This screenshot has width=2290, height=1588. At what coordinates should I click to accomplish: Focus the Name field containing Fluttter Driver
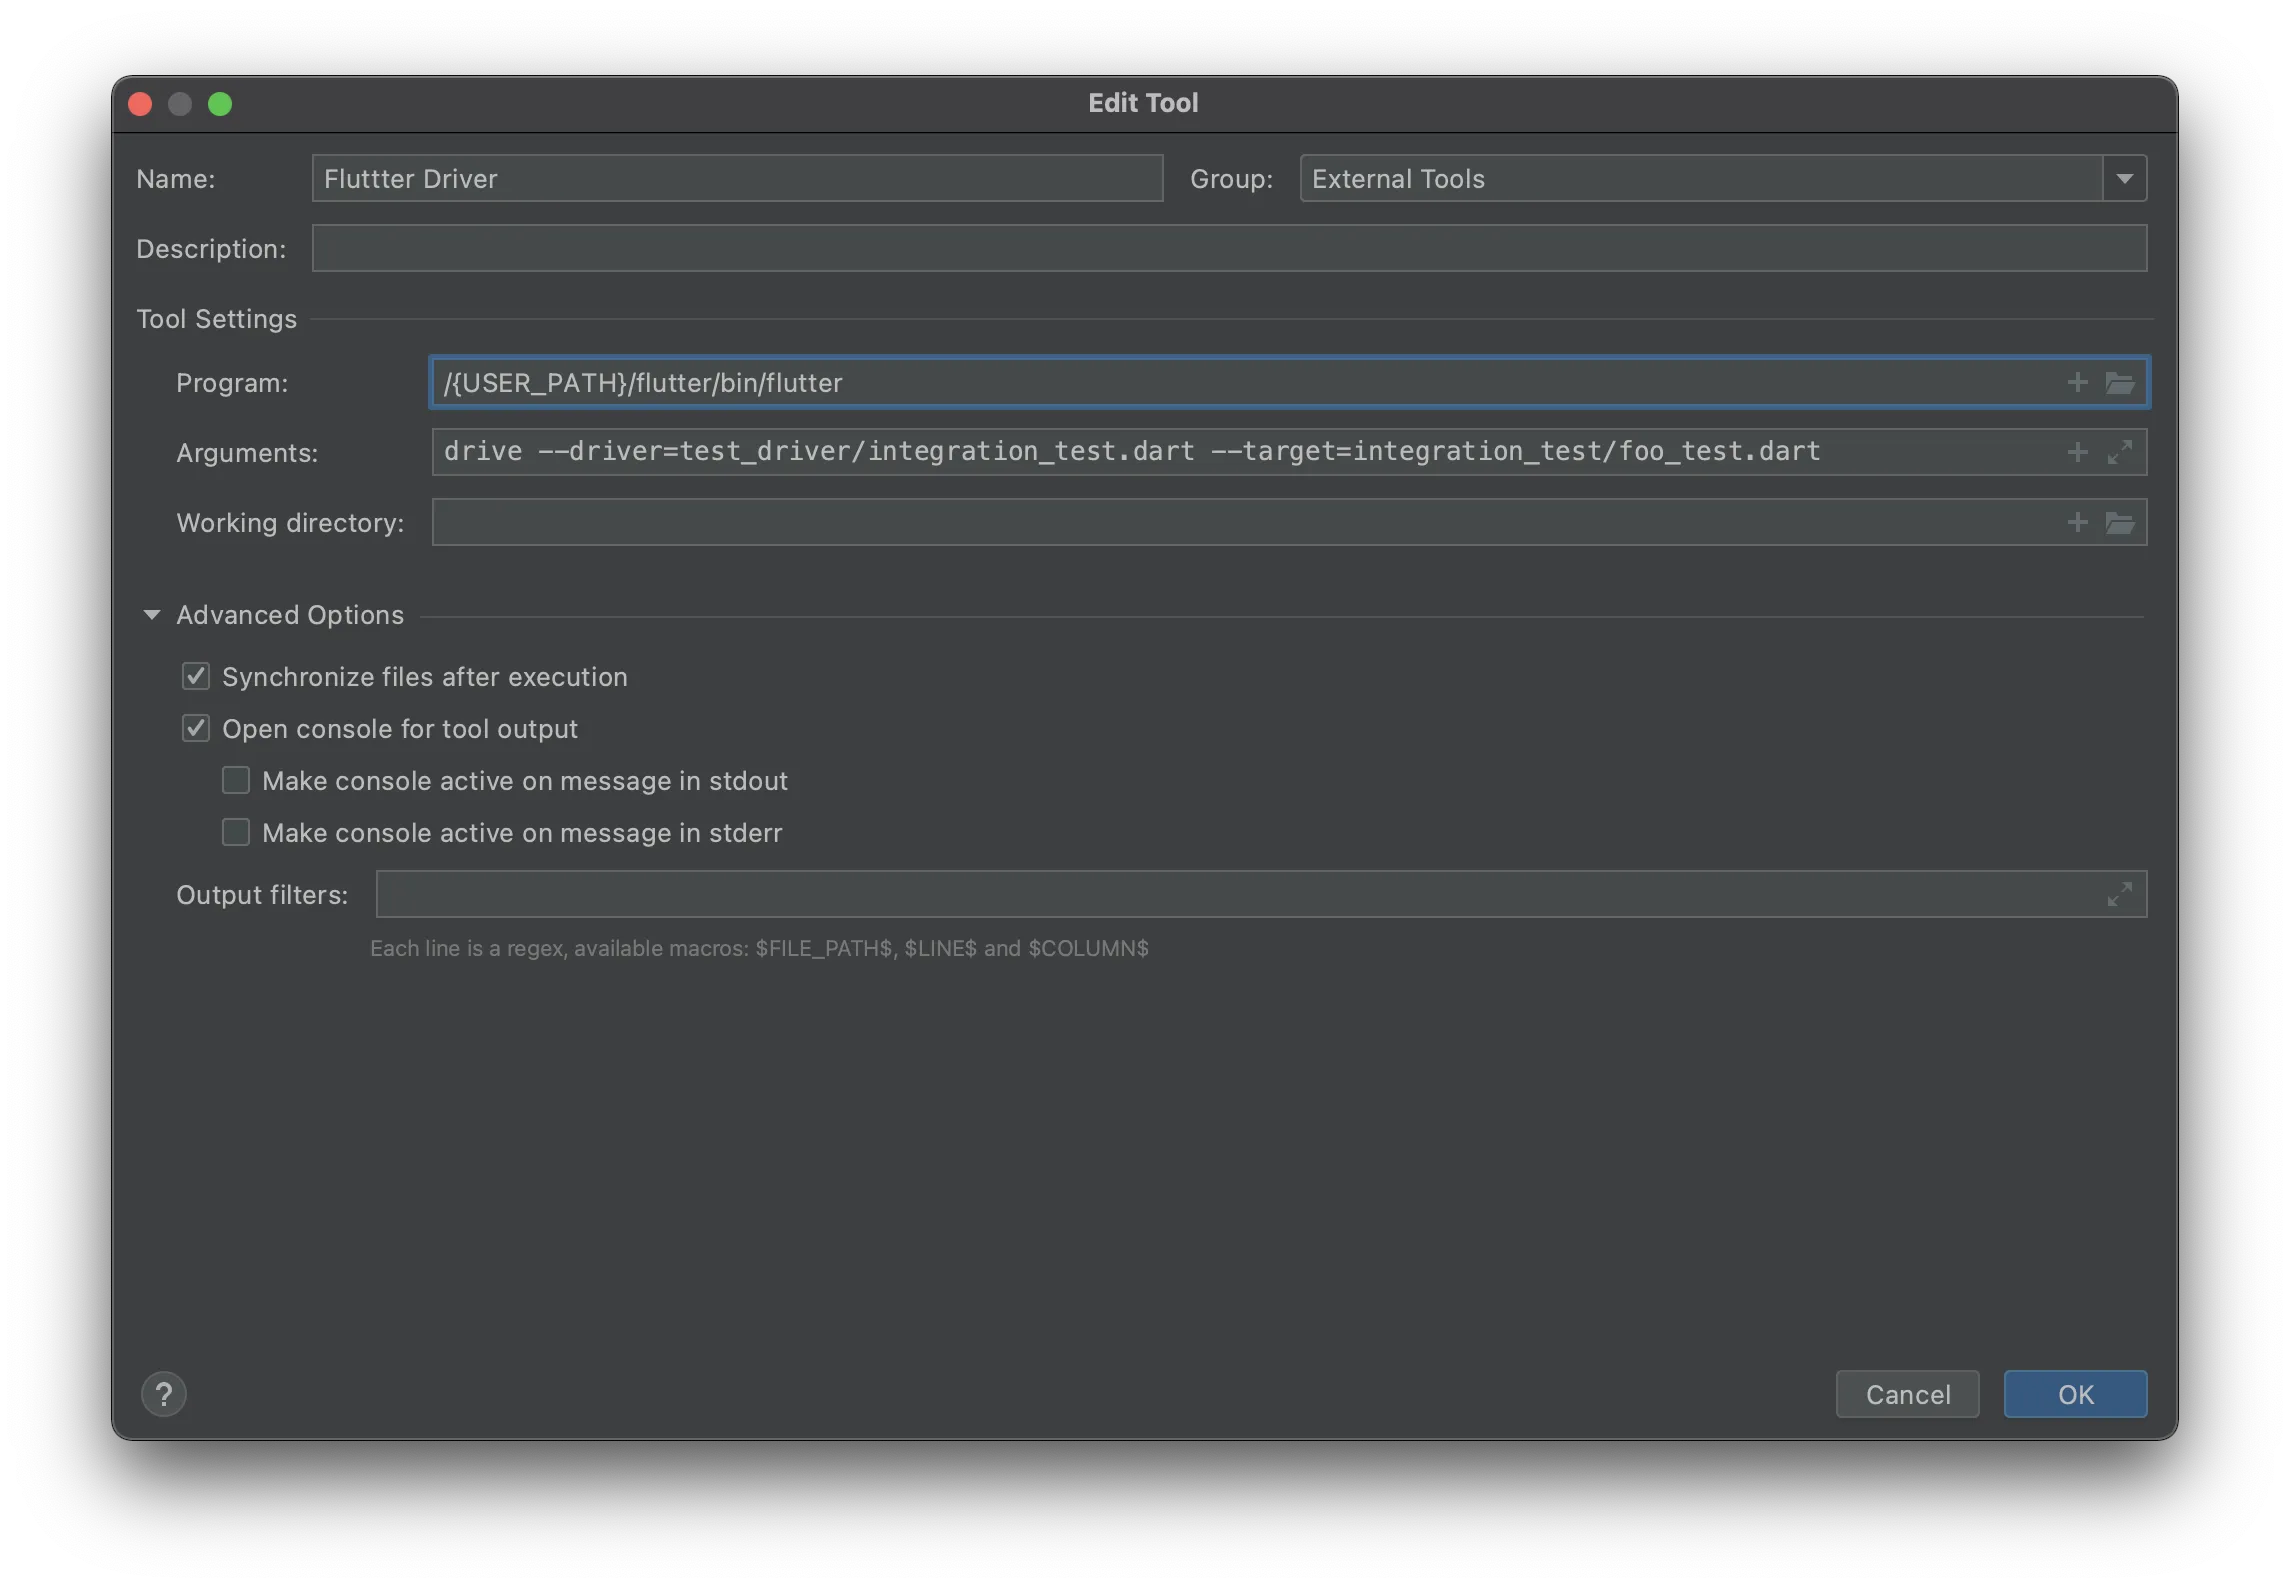[737, 179]
